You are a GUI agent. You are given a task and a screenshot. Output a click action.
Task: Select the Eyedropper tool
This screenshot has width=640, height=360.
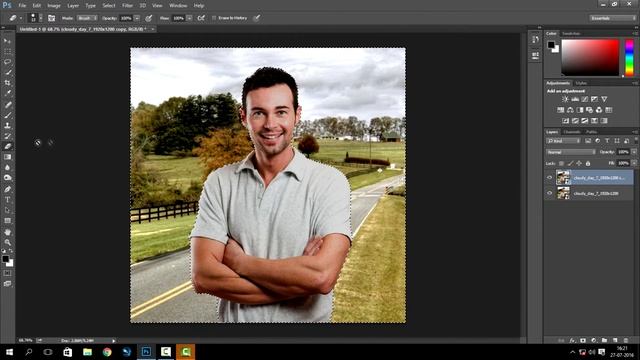(x=7, y=93)
